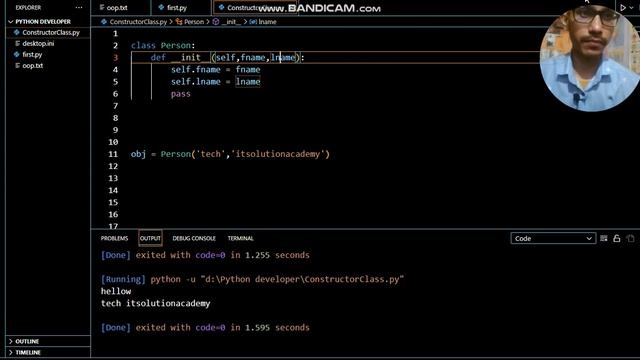Switch to the first.py editor tab
The width and height of the screenshot is (640, 360).
(x=177, y=8)
